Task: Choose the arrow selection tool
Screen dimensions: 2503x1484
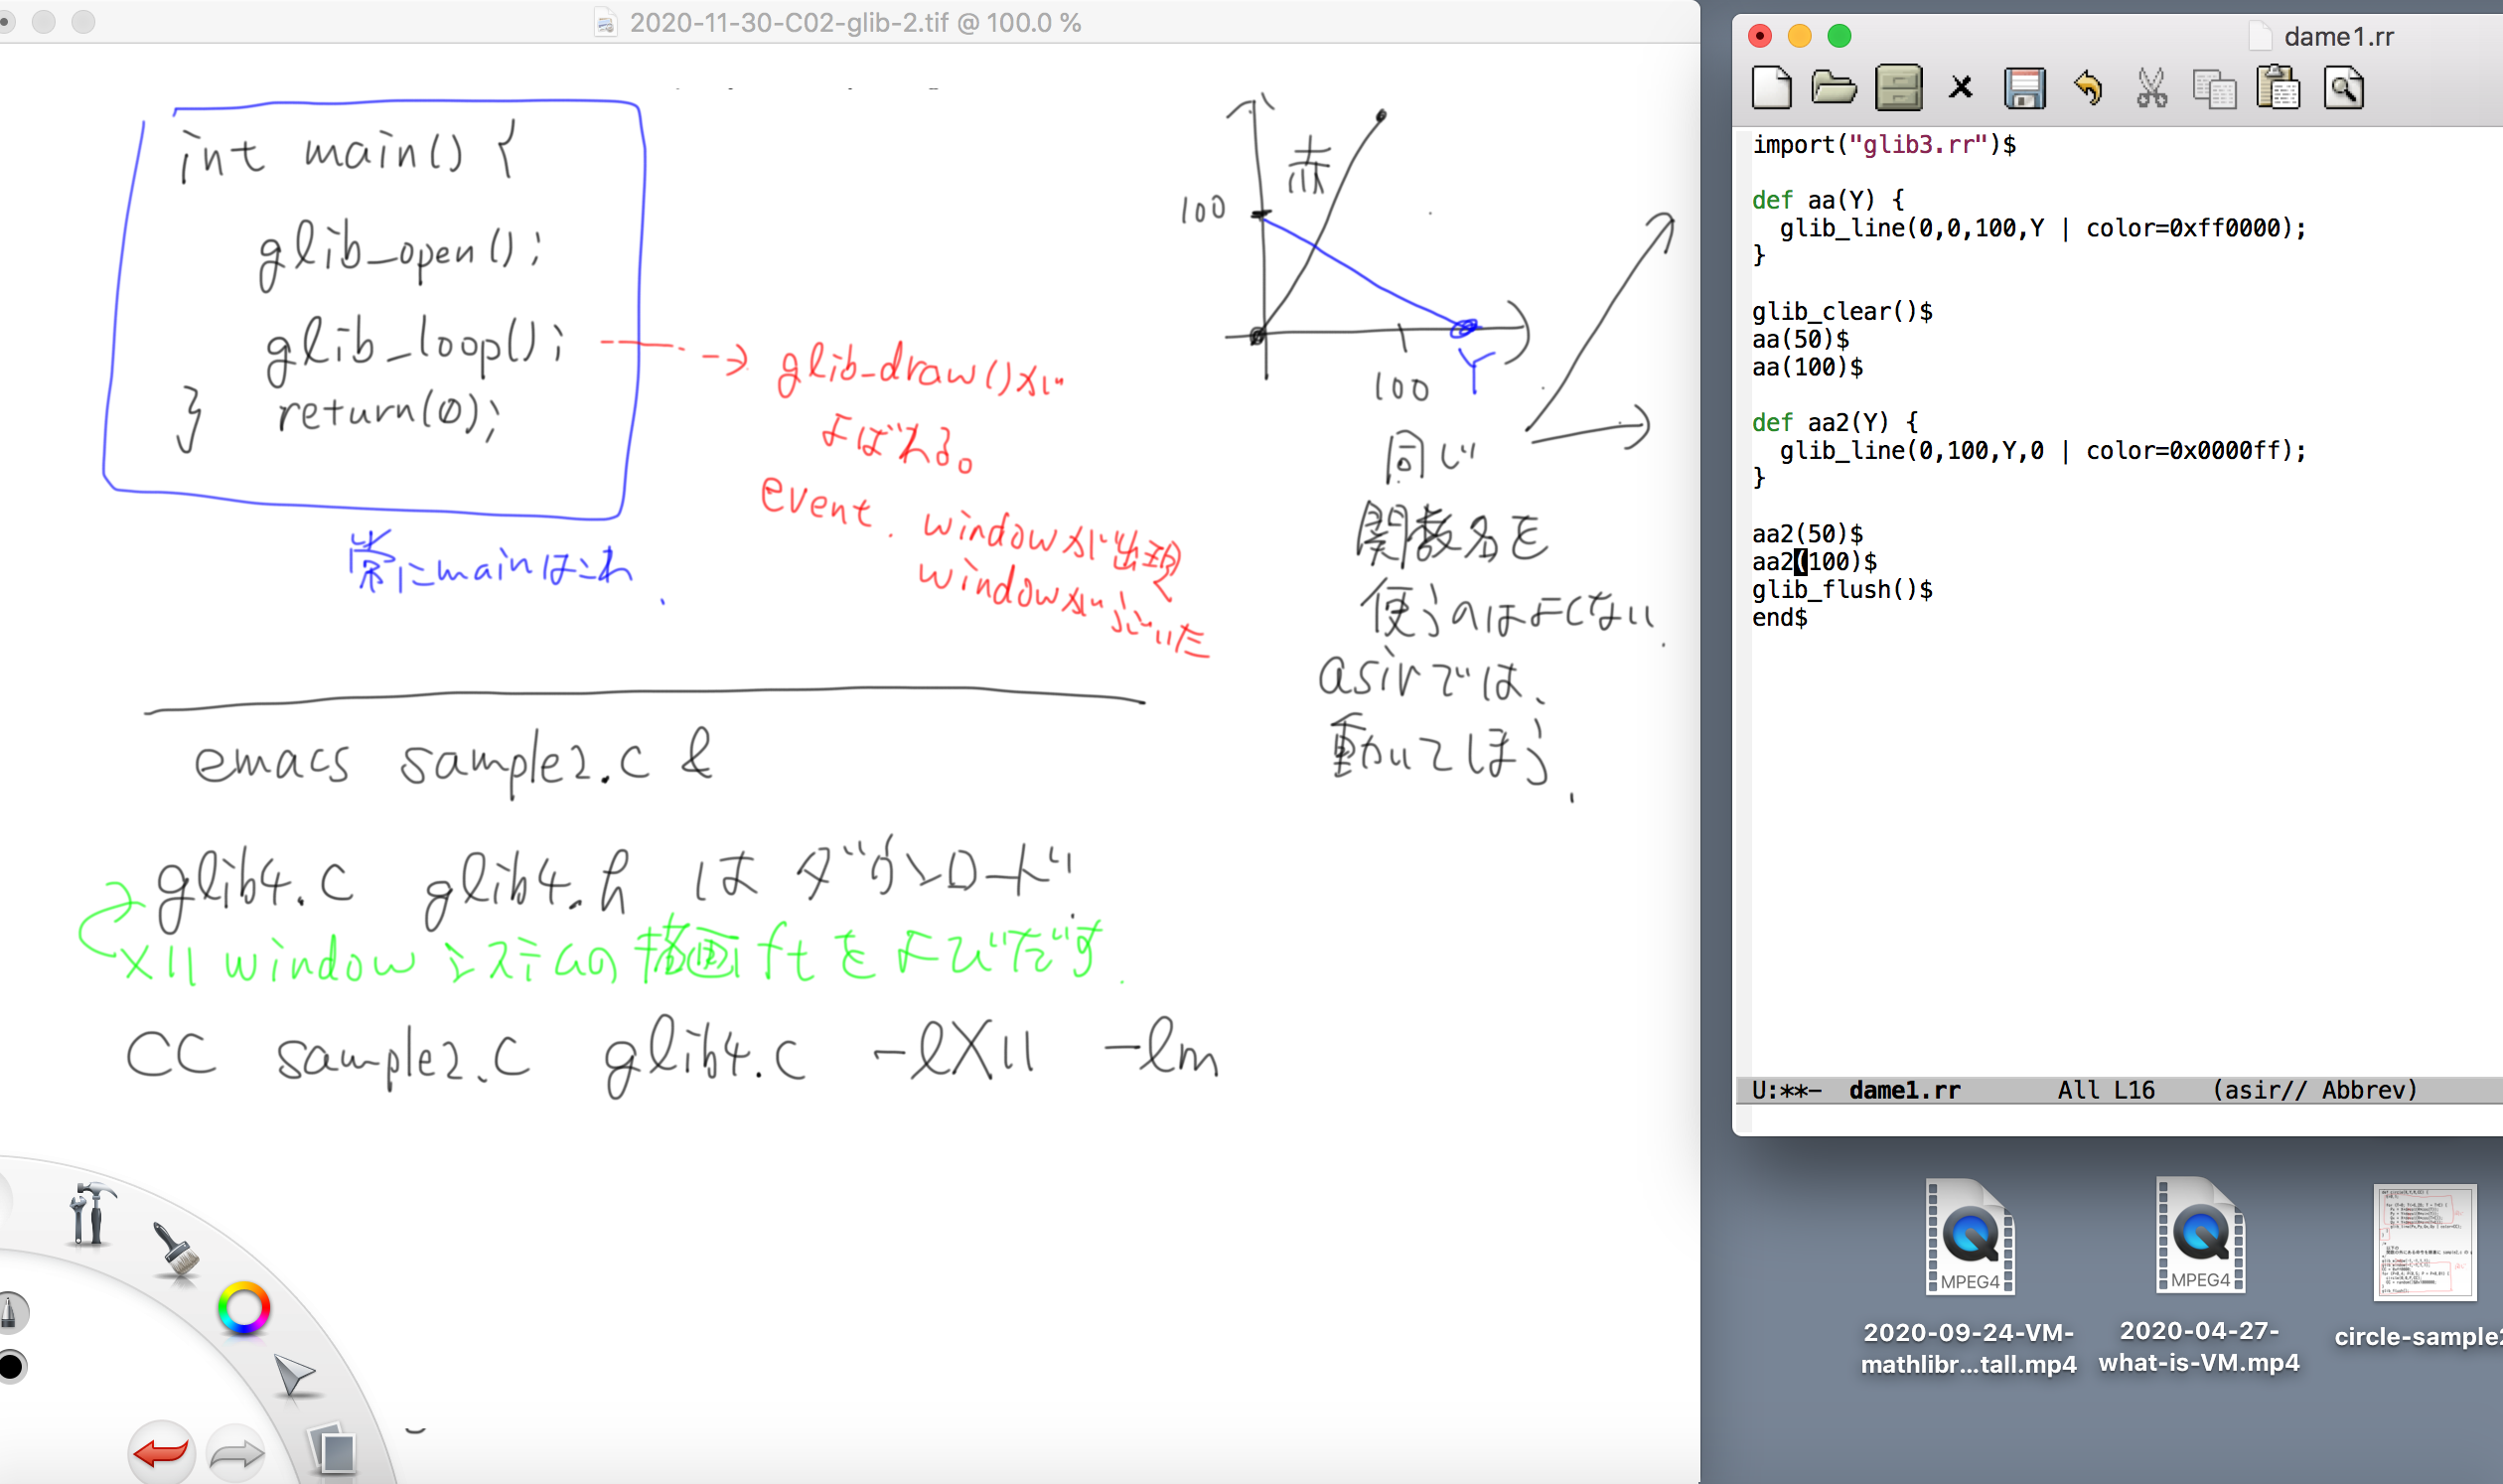Action: 294,1375
